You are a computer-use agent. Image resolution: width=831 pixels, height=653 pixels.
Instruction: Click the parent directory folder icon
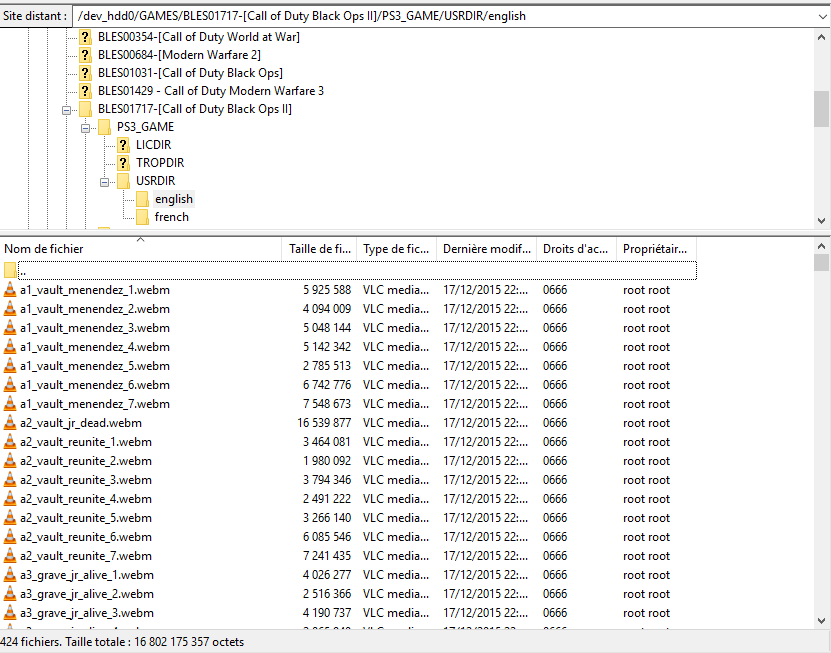coord(10,271)
